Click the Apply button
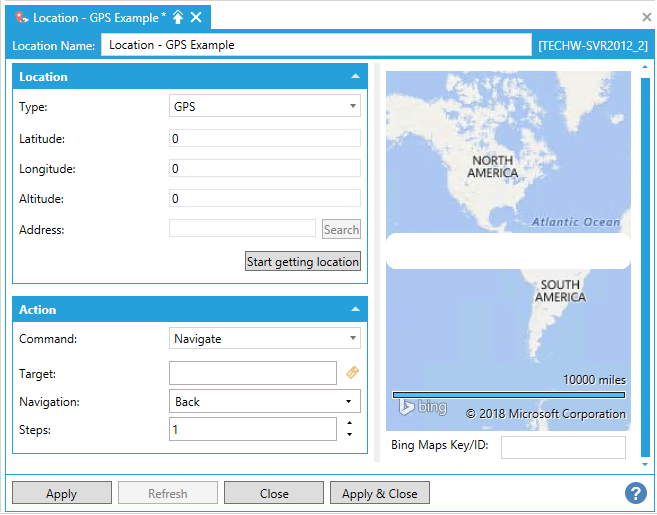657x515 pixels. (x=62, y=493)
